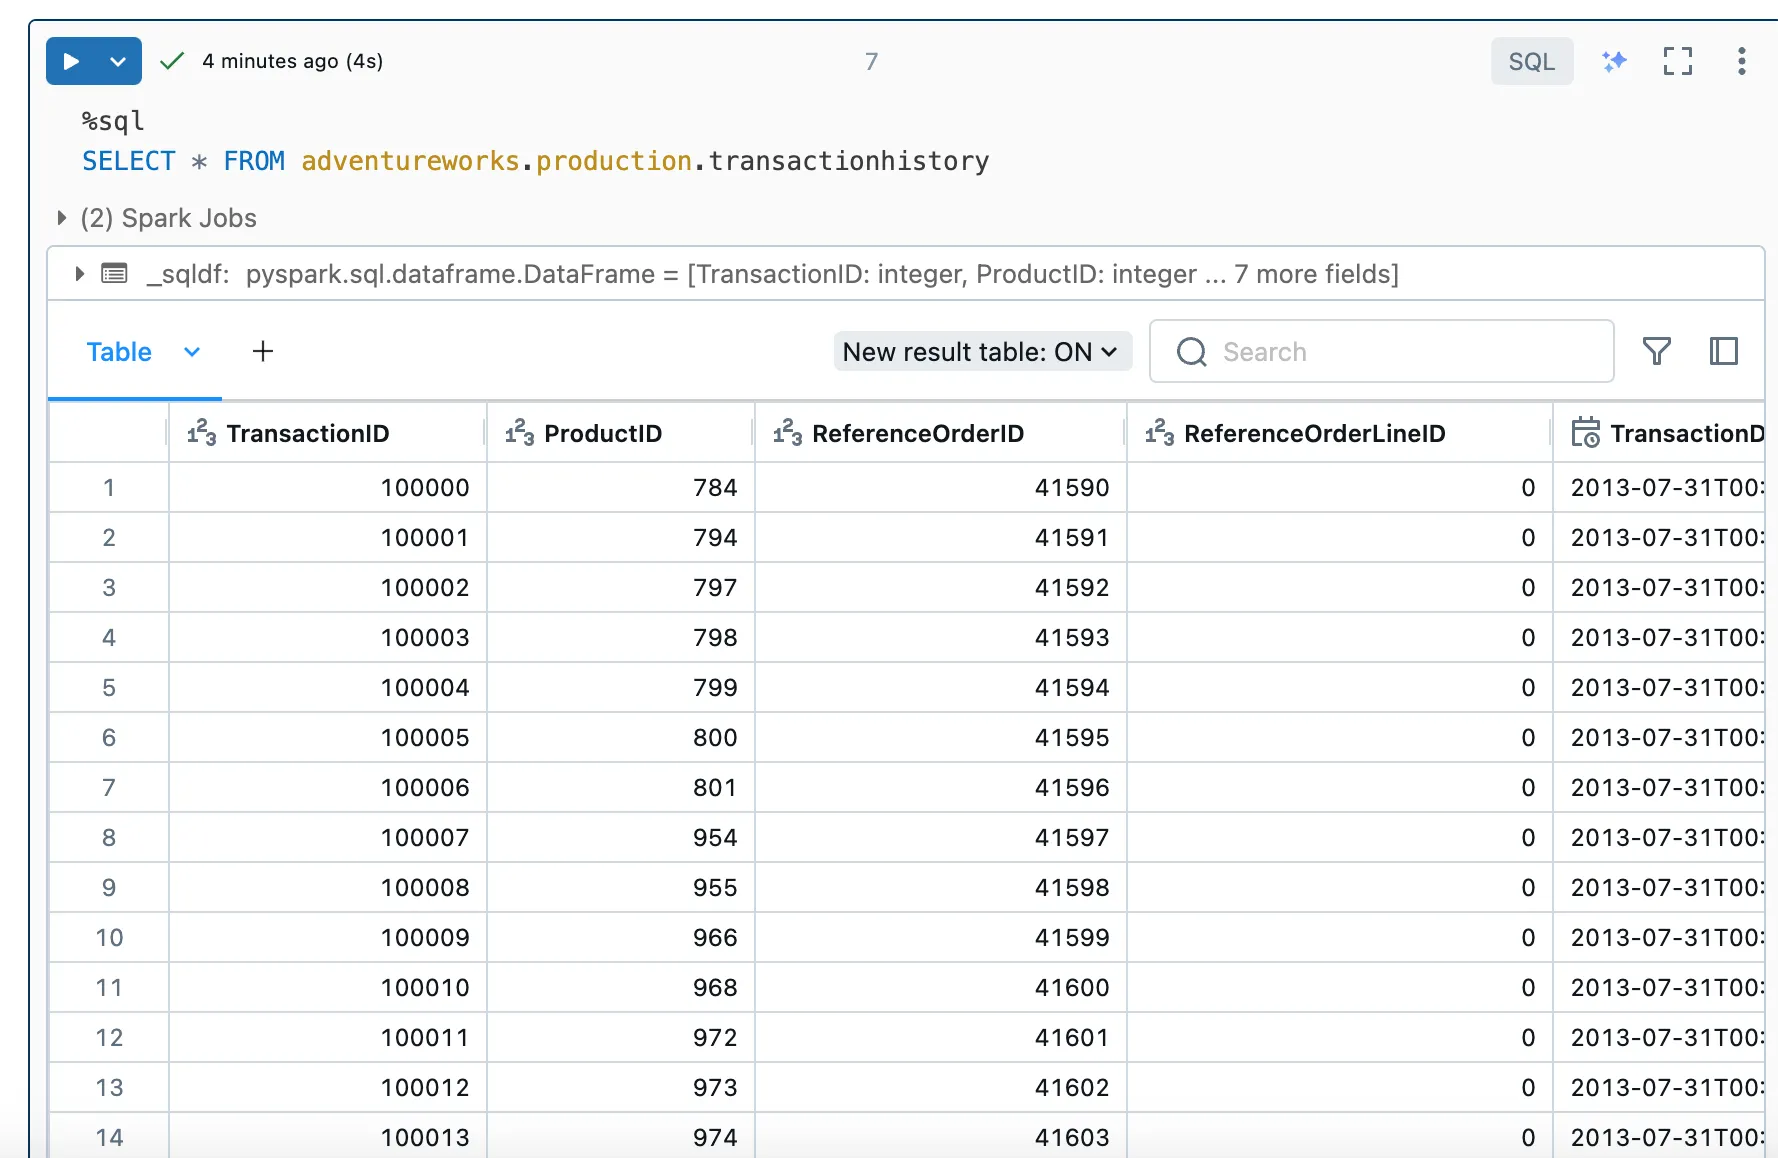This screenshot has height=1158, width=1778.
Task: Click the SQL language selector button
Action: [x=1531, y=62]
